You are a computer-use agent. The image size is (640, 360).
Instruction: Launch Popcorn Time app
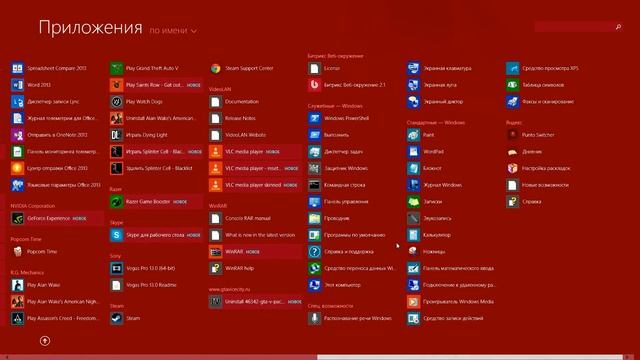[x=34, y=251]
